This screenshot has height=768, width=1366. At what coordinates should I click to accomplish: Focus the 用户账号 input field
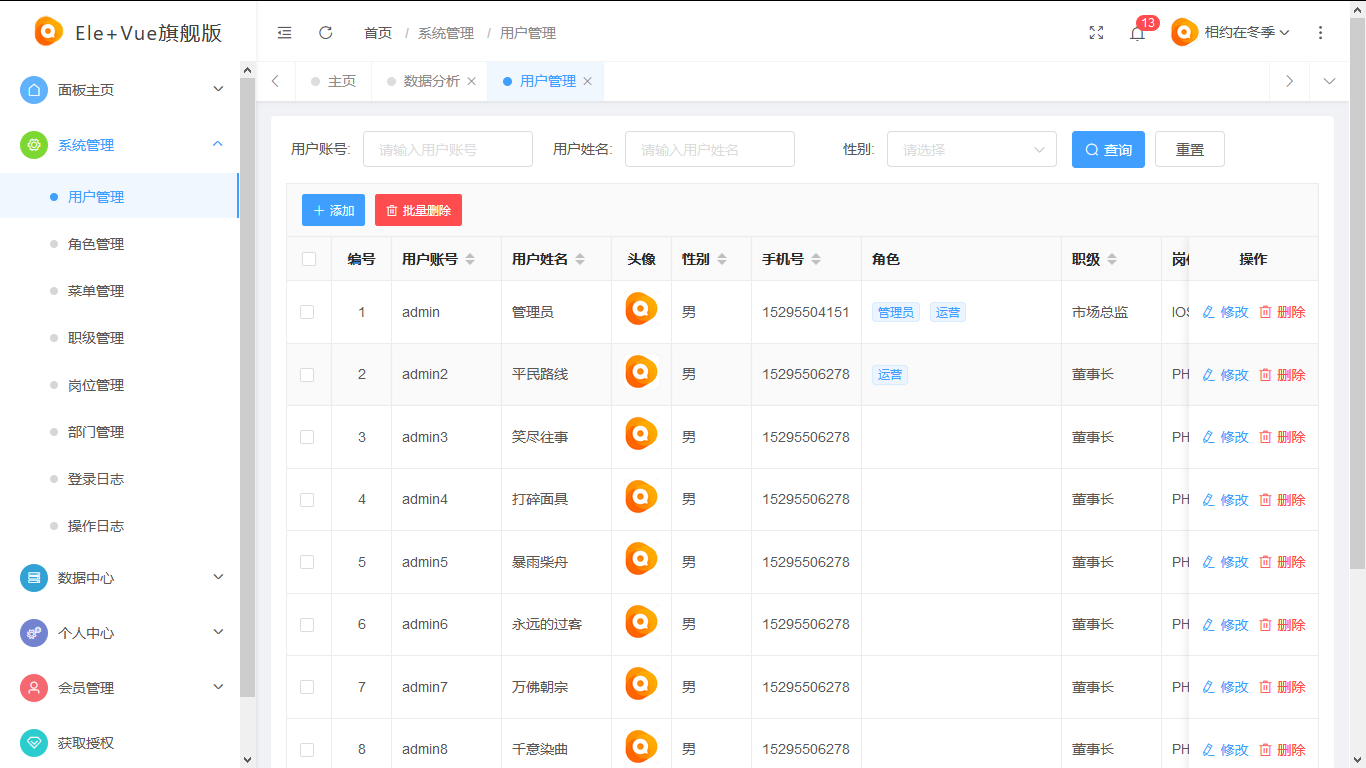448,149
